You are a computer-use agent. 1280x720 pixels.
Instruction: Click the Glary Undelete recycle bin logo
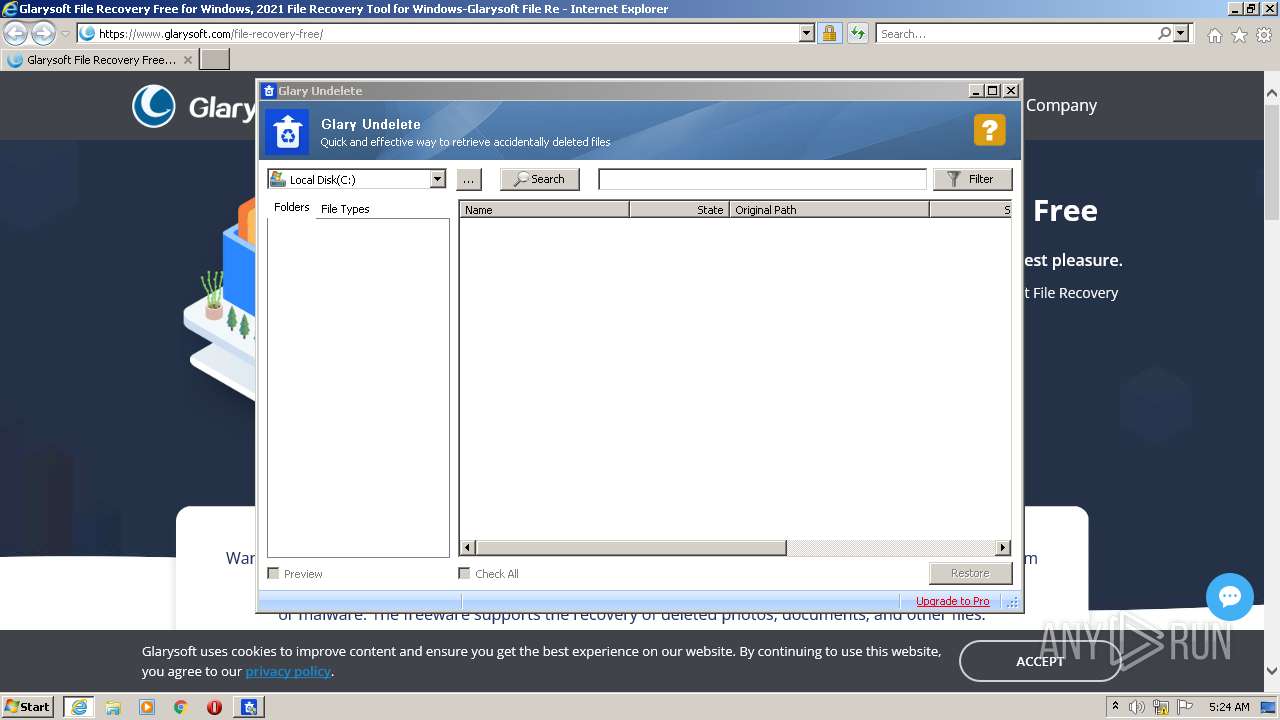pyautogui.click(x=288, y=131)
